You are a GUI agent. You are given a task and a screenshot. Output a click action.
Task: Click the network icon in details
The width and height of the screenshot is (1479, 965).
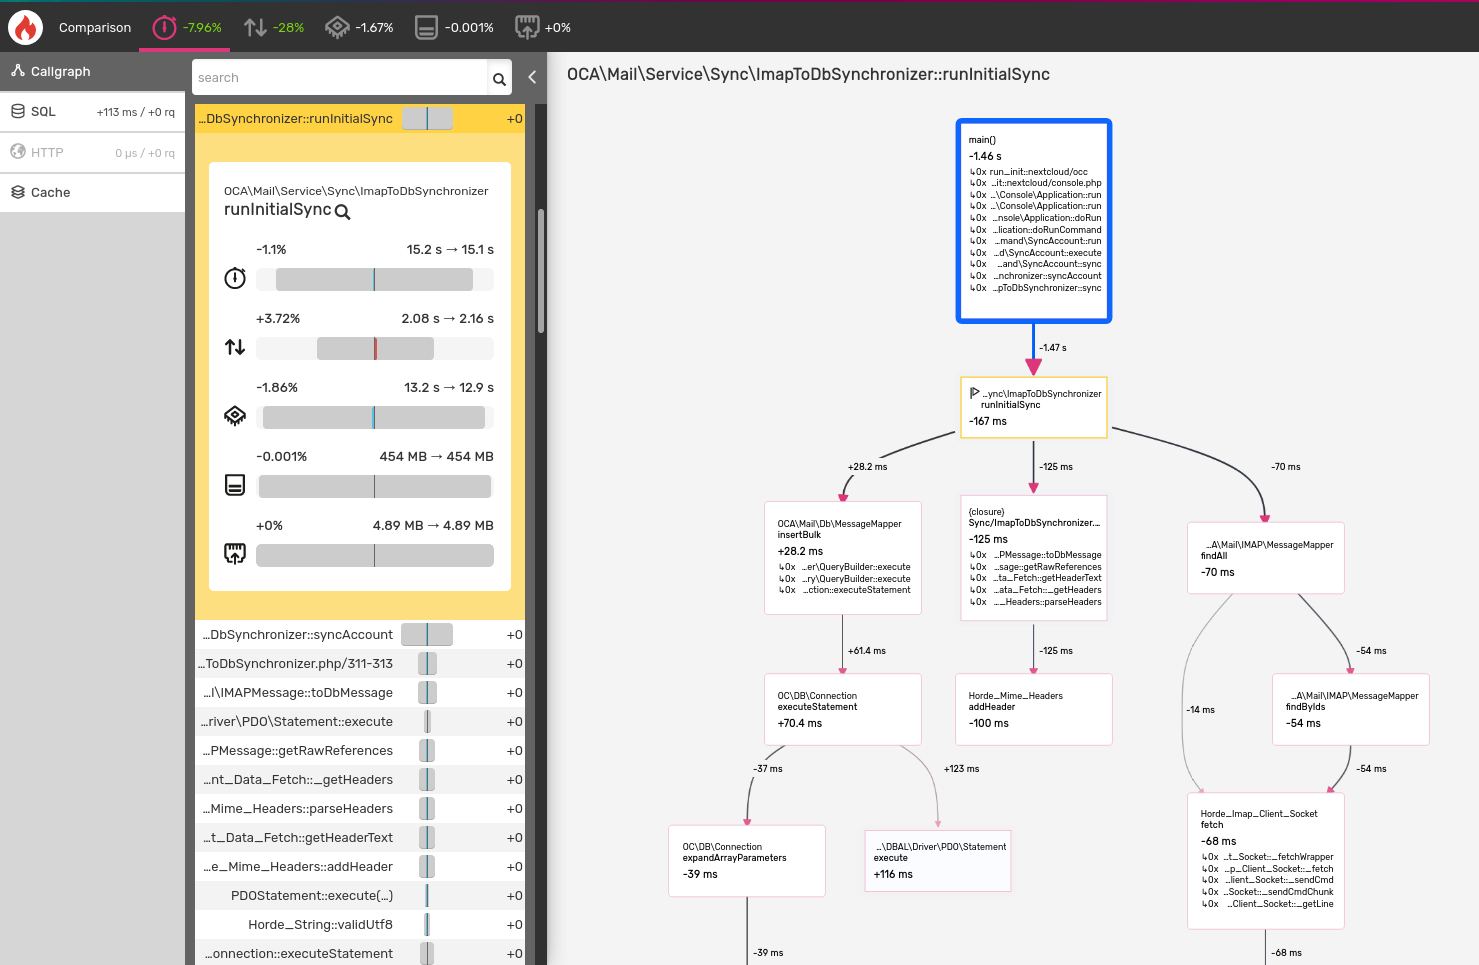[x=235, y=553]
